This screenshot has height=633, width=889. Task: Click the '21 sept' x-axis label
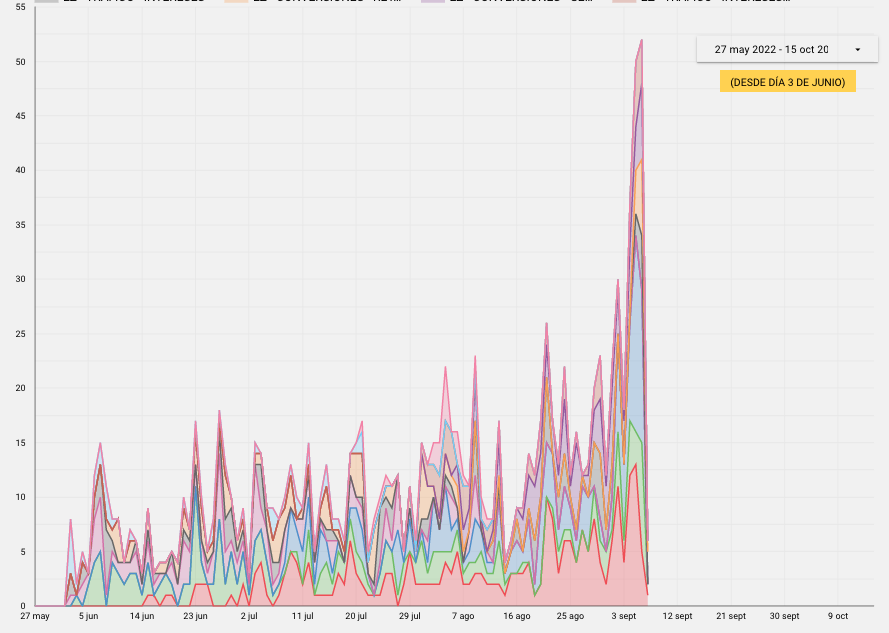(731, 616)
